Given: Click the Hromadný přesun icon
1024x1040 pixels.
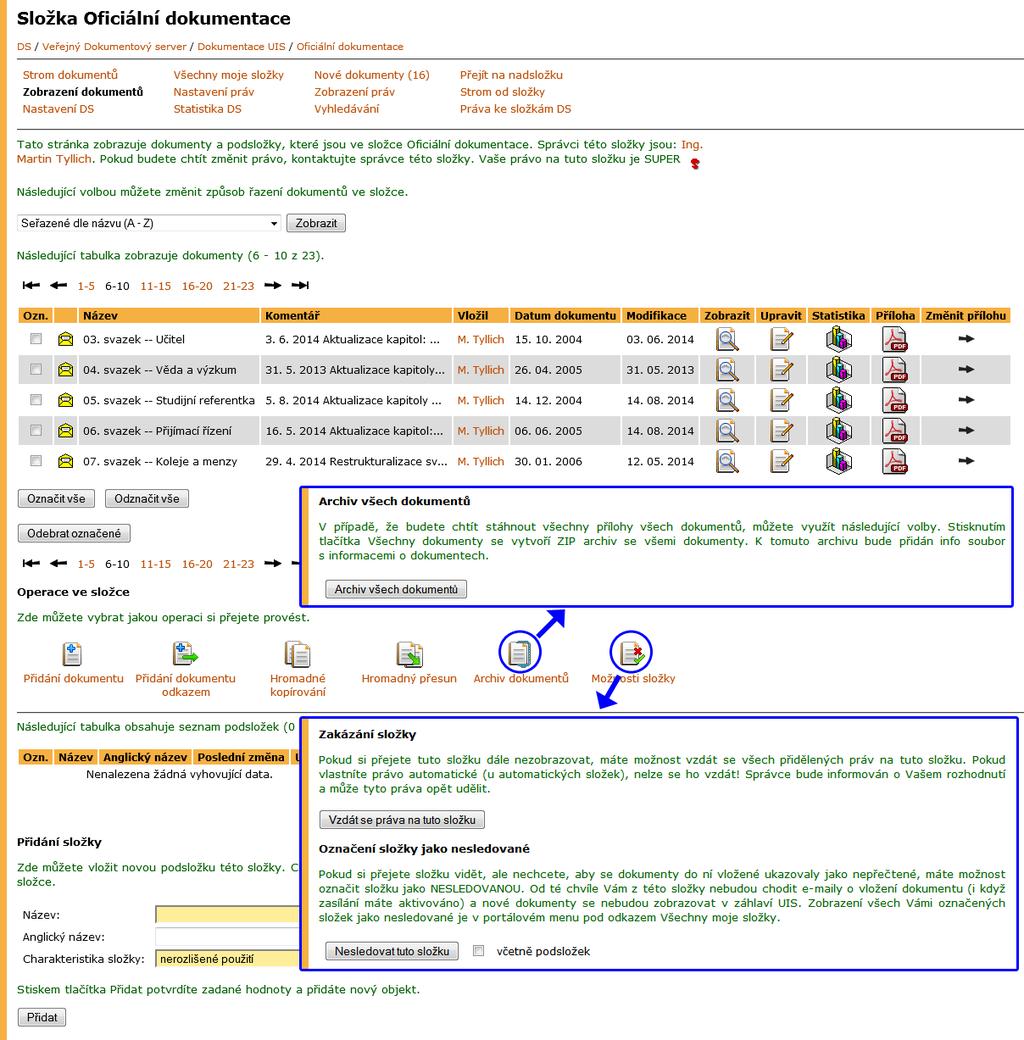Looking at the screenshot, I should click(409, 654).
